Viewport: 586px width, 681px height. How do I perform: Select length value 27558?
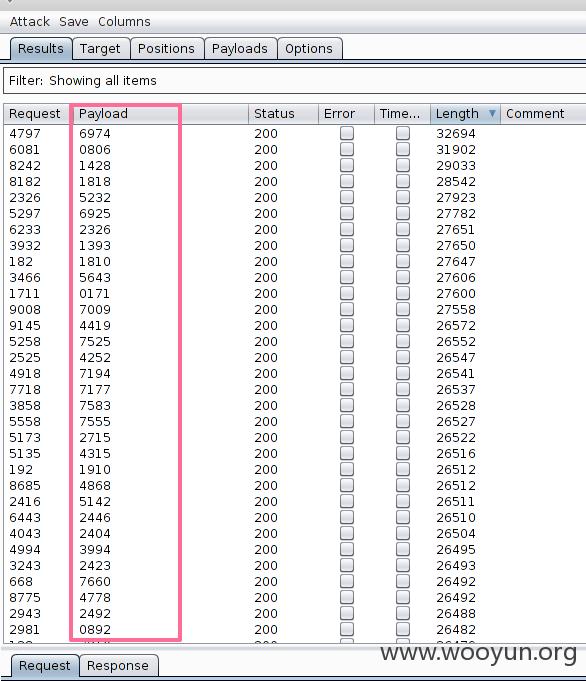click(456, 310)
